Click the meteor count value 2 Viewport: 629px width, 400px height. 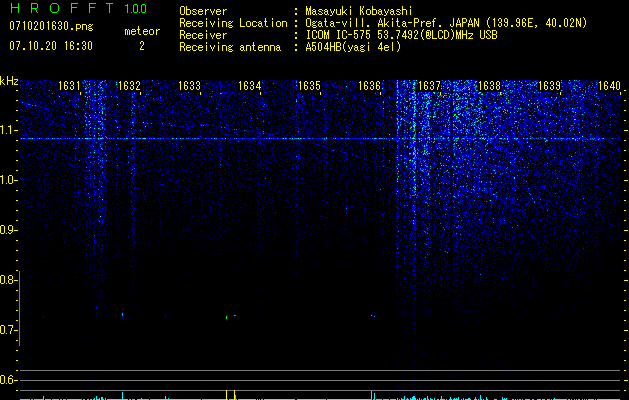[142, 46]
